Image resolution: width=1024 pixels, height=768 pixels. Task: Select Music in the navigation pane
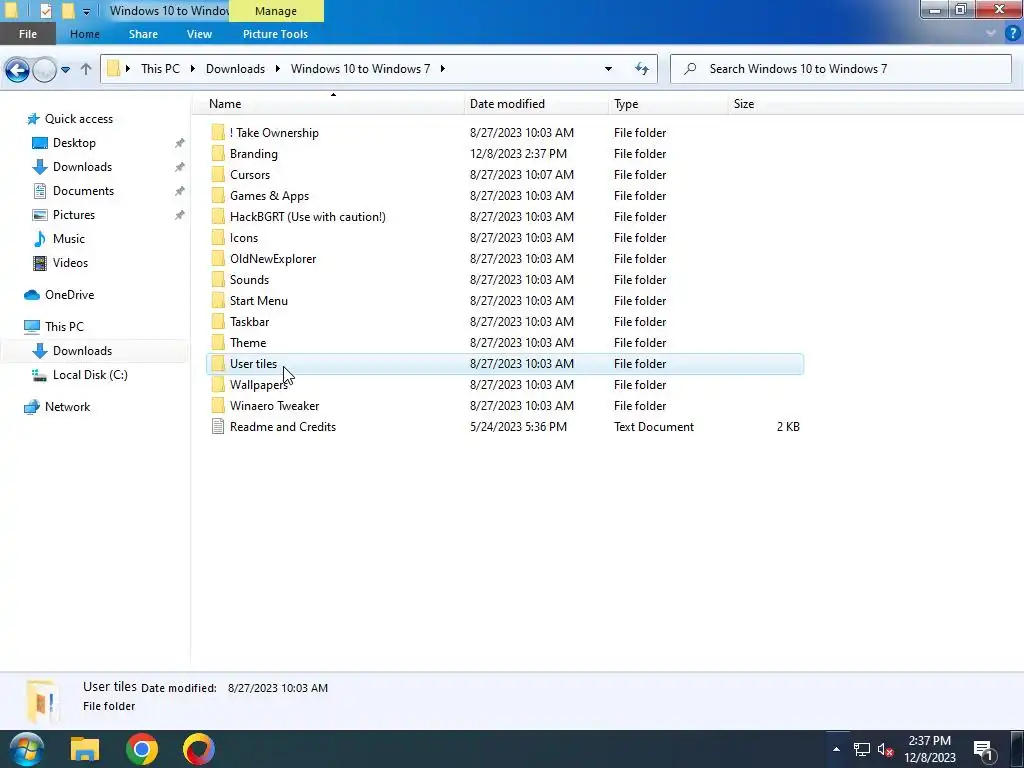coord(69,239)
